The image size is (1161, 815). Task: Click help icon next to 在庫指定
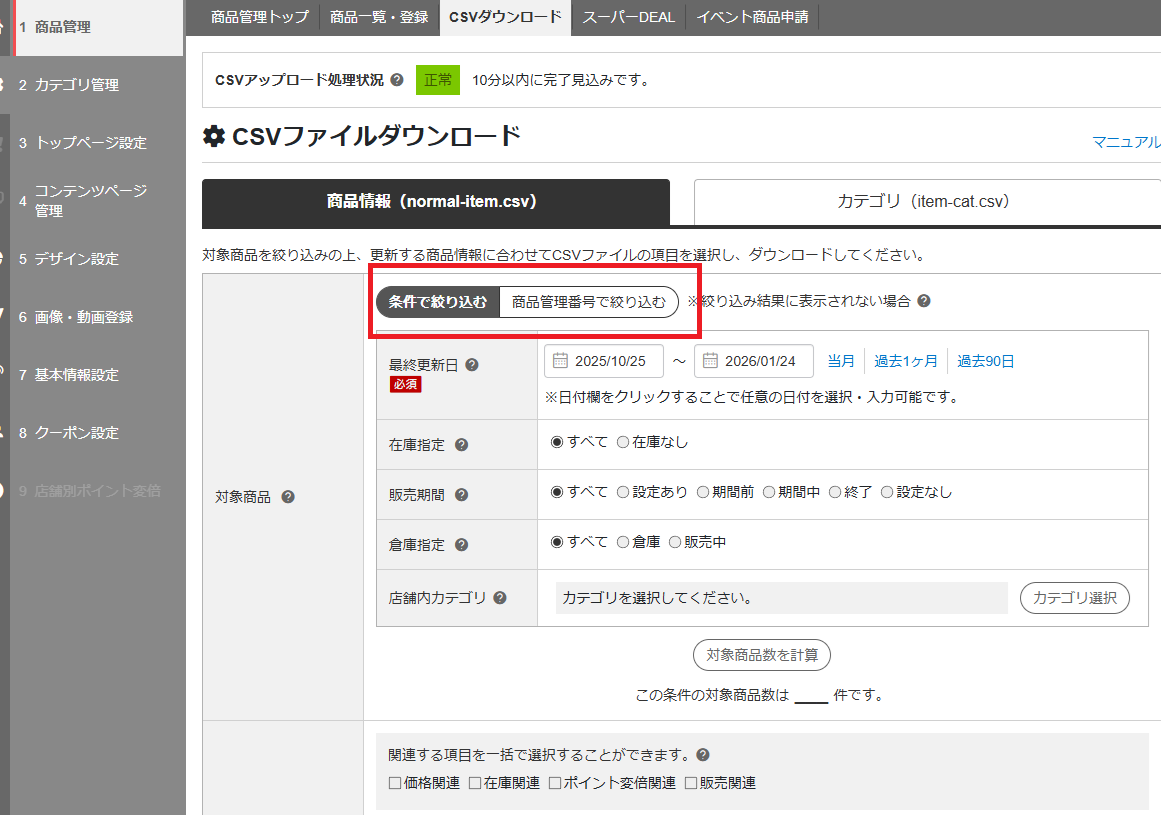pos(461,445)
